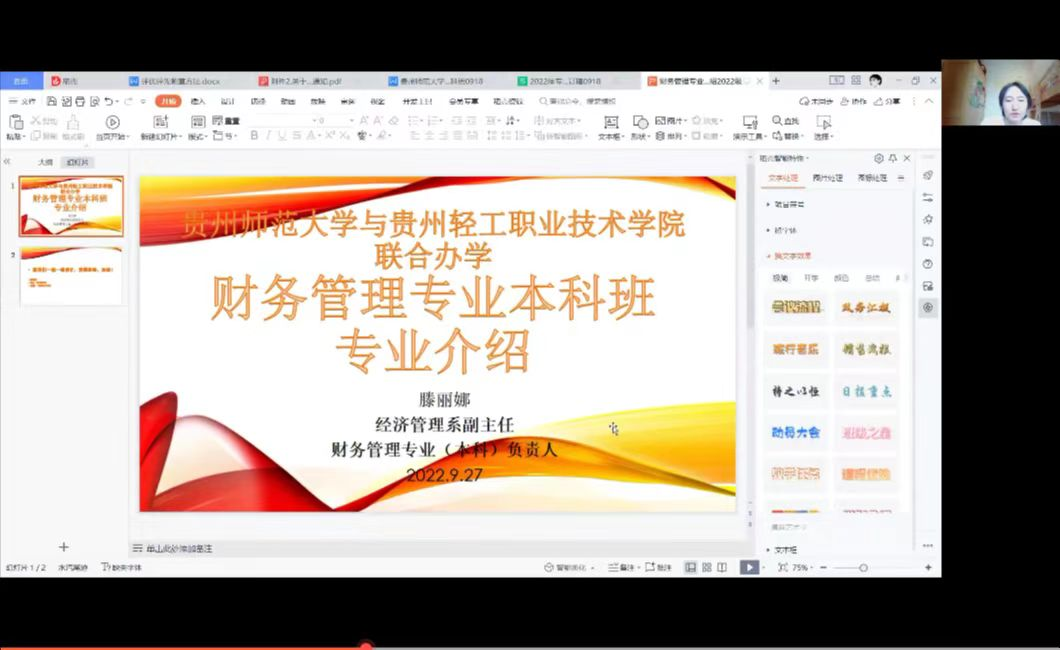Image resolution: width=1060 pixels, height=650 pixels.
Task: Open the Design ribbon tab
Action: [228, 101]
